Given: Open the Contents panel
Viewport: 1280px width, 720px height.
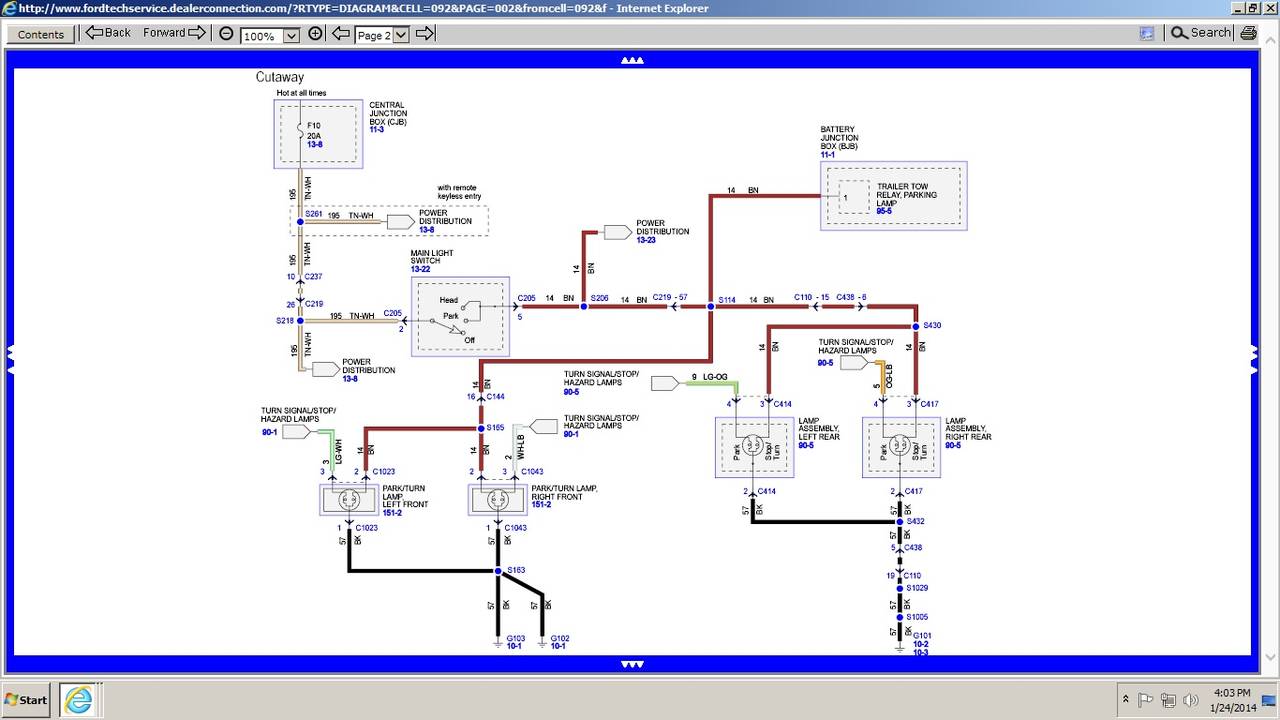Looking at the screenshot, I should click(41, 34).
